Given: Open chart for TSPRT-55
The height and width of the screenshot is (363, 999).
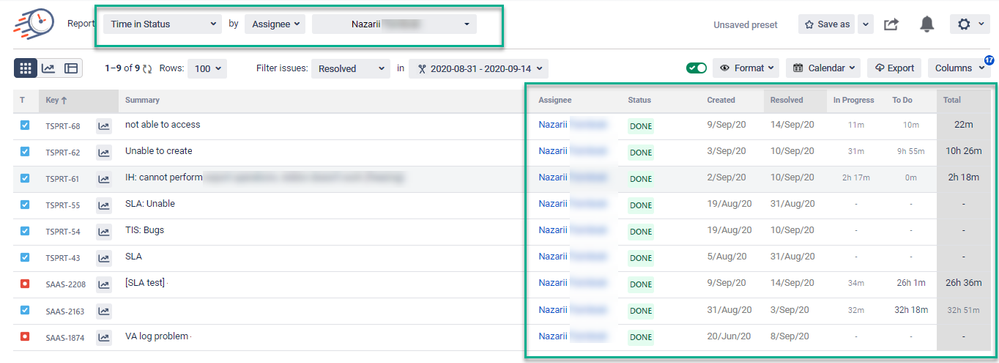Looking at the screenshot, I should pos(103,205).
